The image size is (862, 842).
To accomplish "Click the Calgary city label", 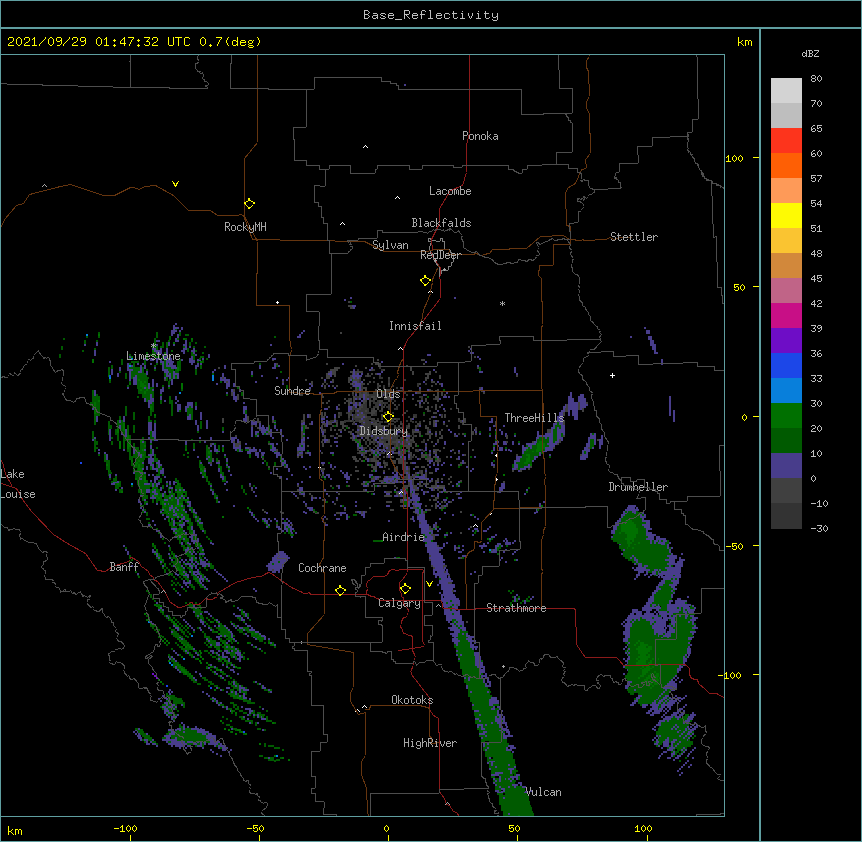I will point(399,603).
